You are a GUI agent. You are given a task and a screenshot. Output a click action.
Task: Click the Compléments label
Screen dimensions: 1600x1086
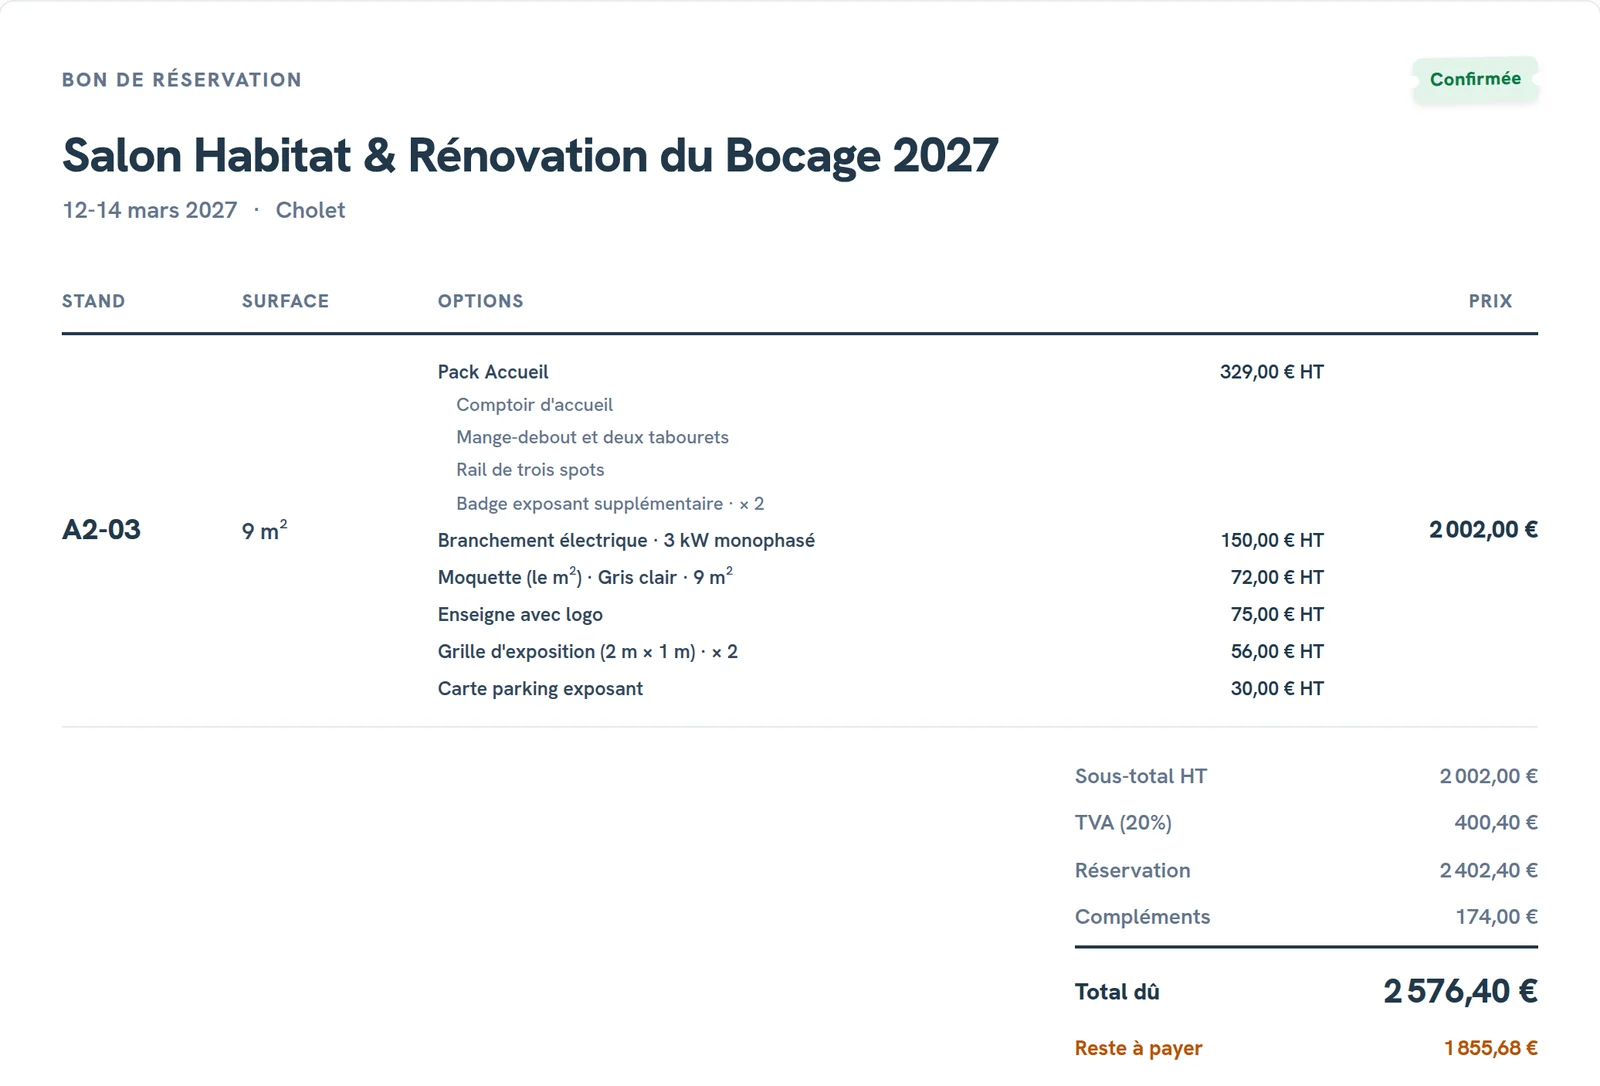point(1142,917)
